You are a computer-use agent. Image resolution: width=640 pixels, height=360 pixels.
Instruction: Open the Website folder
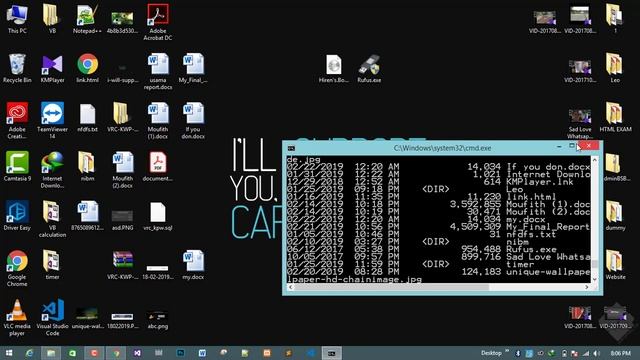pos(615,265)
